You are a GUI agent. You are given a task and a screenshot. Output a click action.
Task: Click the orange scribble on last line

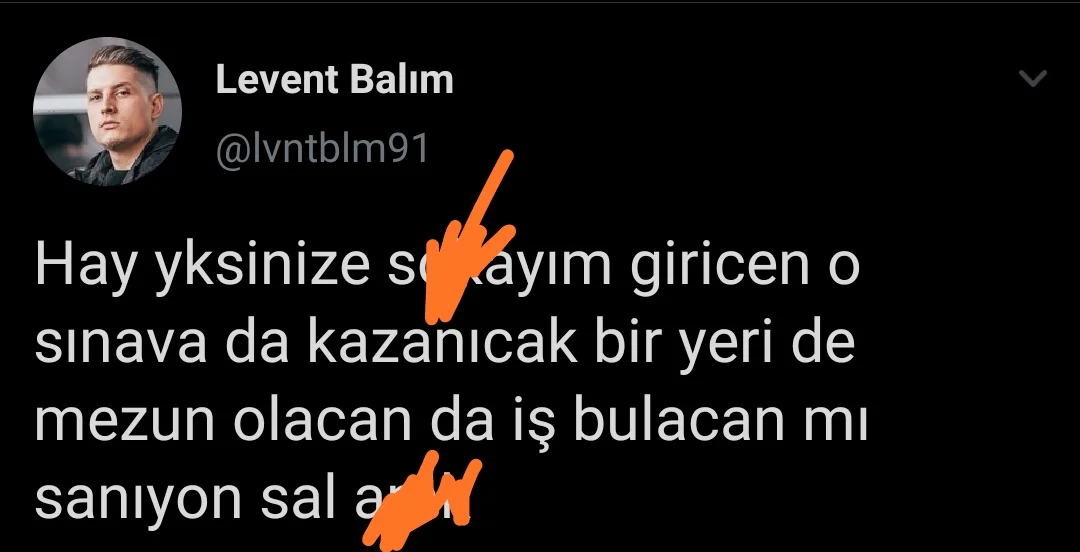point(422,498)
